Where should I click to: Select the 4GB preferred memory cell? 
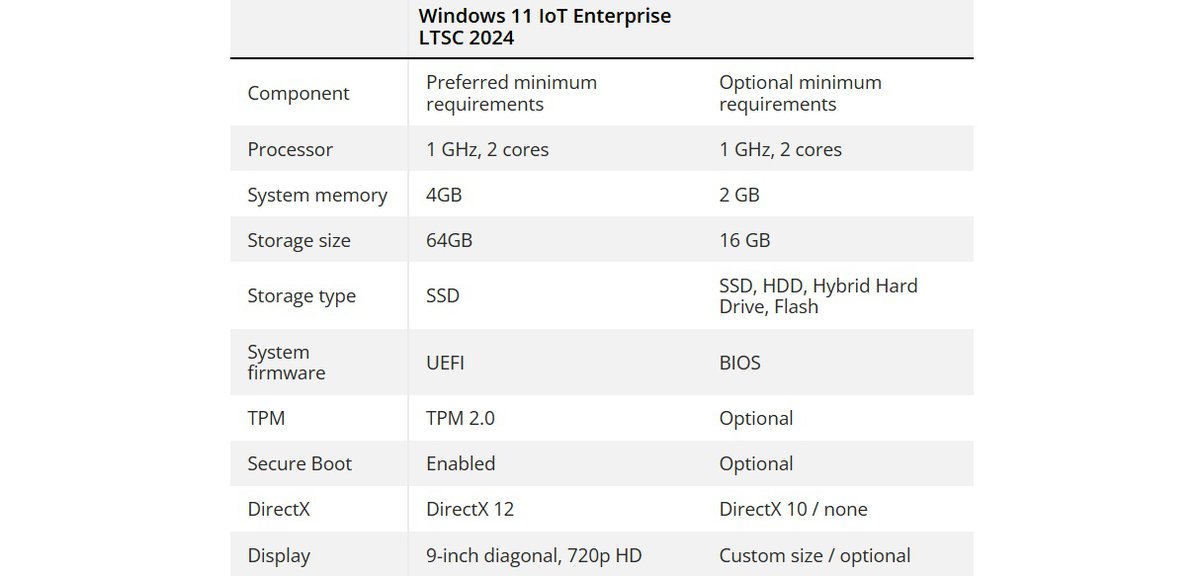[x=444, y=195]
